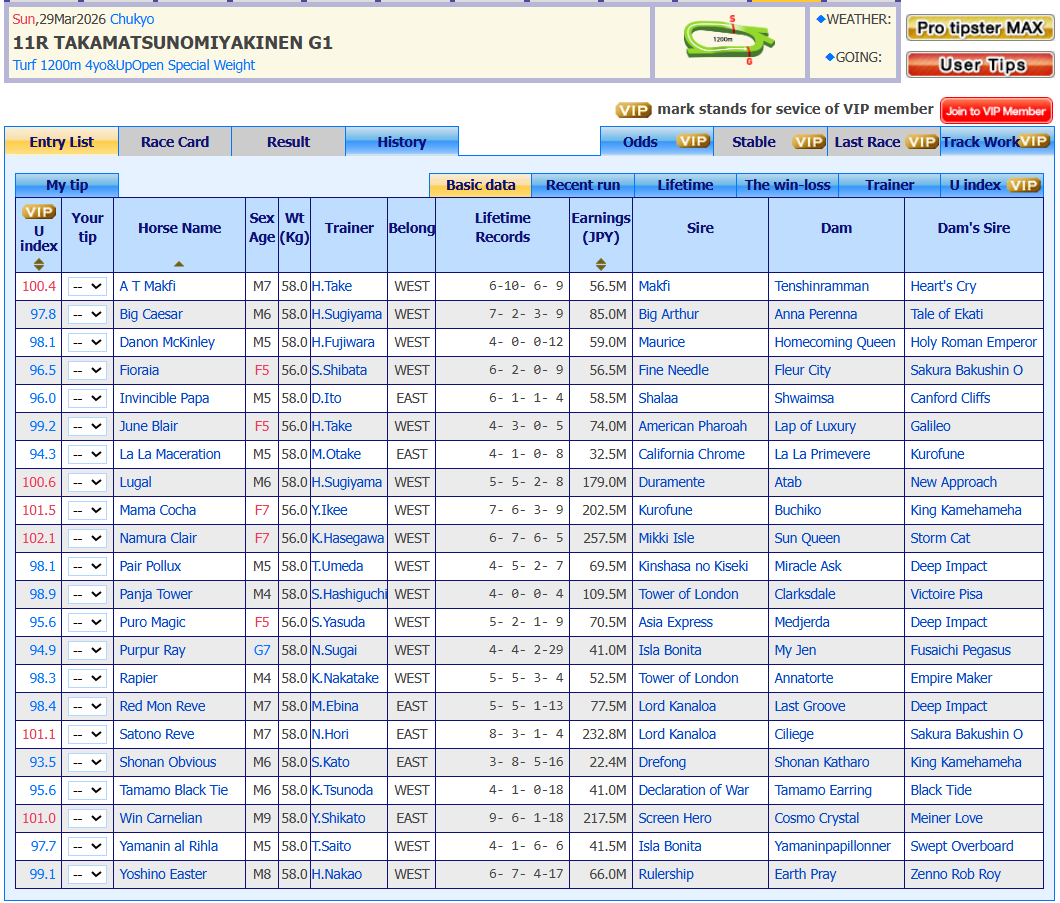Click the Chukyo track map thumbnail
The image size is (1060, 903).
point(729,40)
